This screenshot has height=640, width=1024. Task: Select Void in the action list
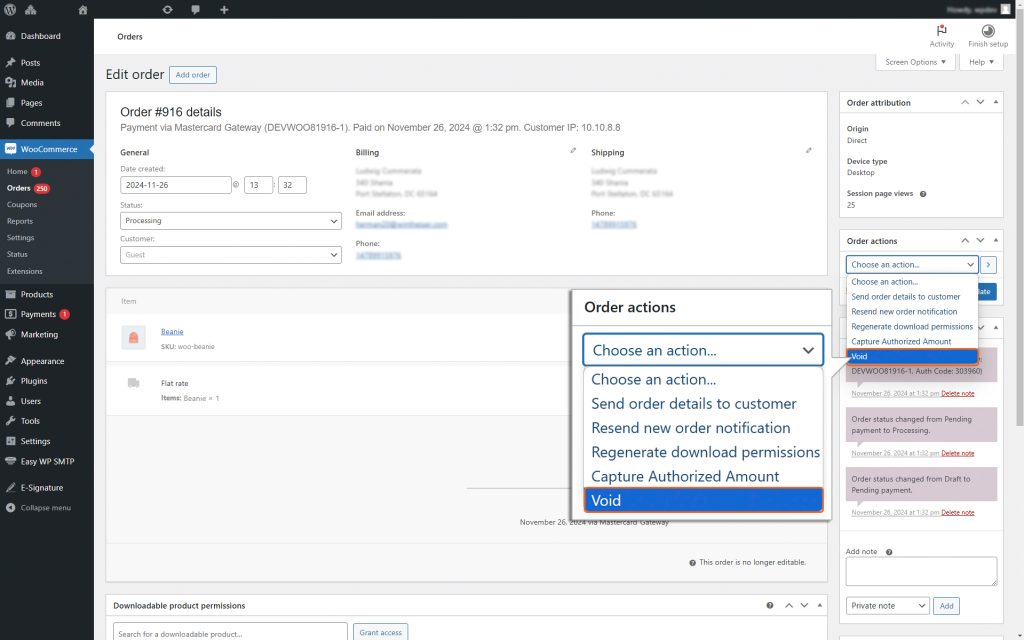(x=912, y=357)
